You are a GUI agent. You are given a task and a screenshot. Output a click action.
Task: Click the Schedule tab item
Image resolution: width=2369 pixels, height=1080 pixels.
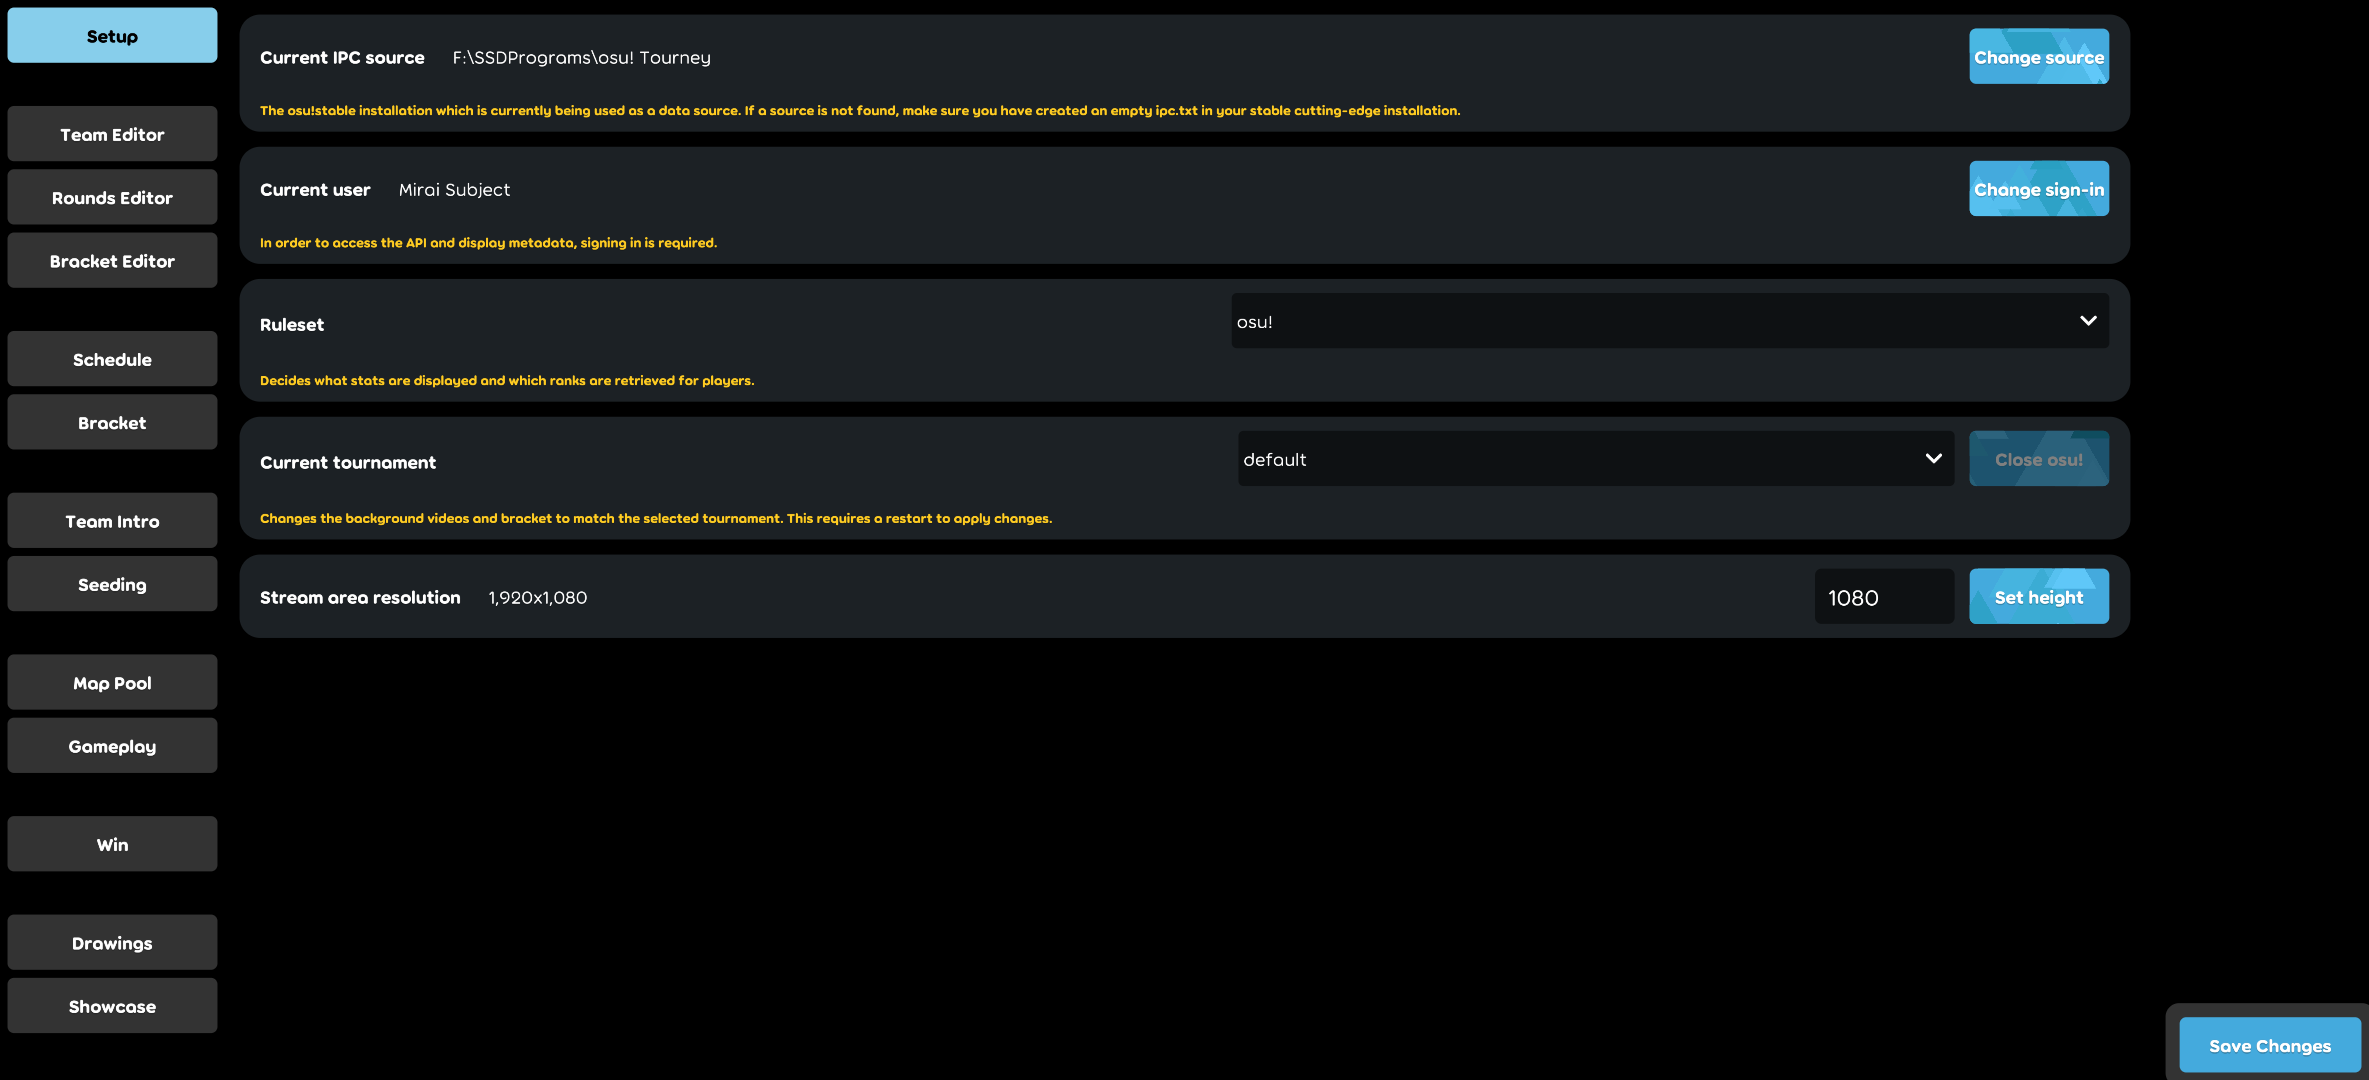[112, 358]
